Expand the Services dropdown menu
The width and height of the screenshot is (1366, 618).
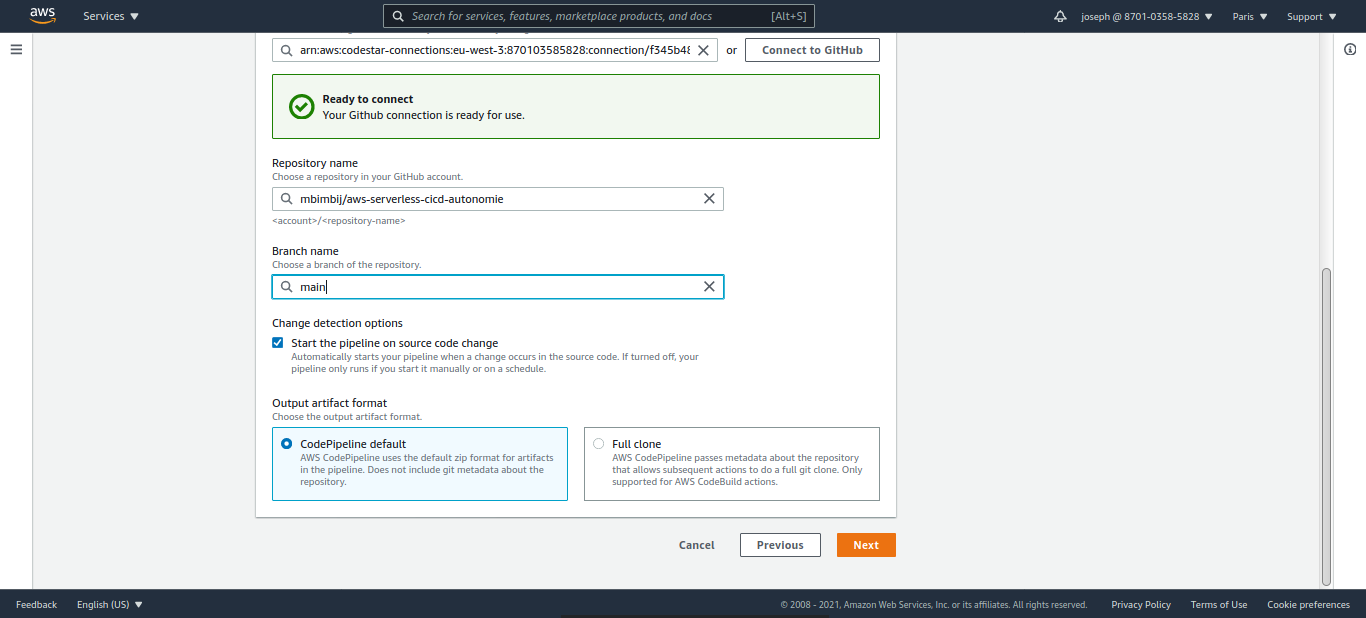click(x=111, y=17)
